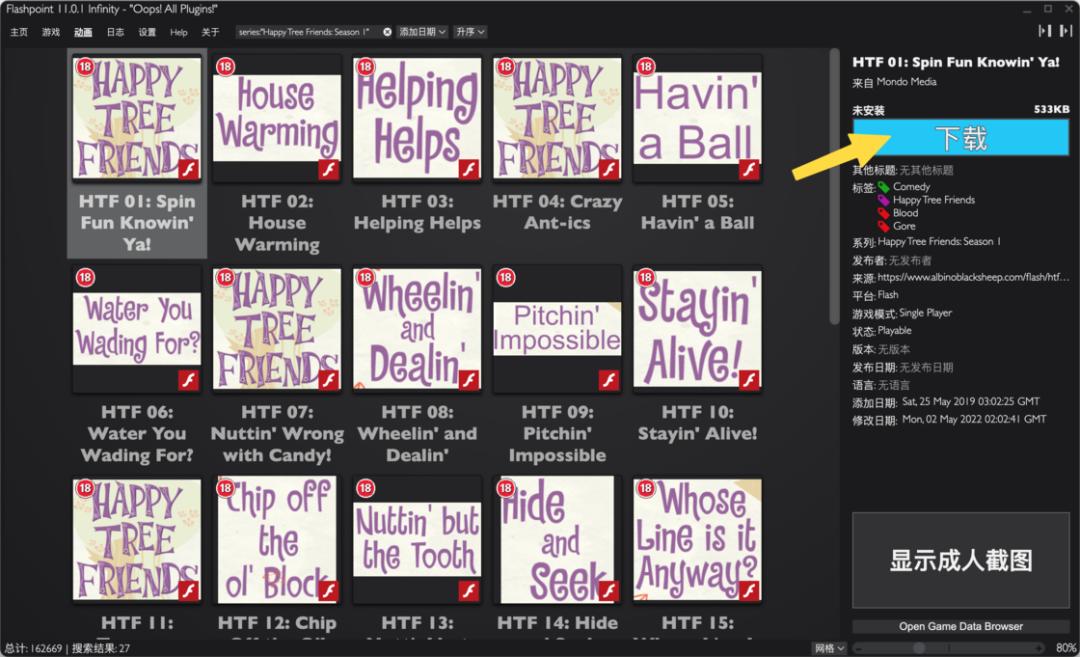The image size is (1080, 657).
Task: Open the 日志 (Logs) tab
Action: pyautogui.click(x=115, y=32)
